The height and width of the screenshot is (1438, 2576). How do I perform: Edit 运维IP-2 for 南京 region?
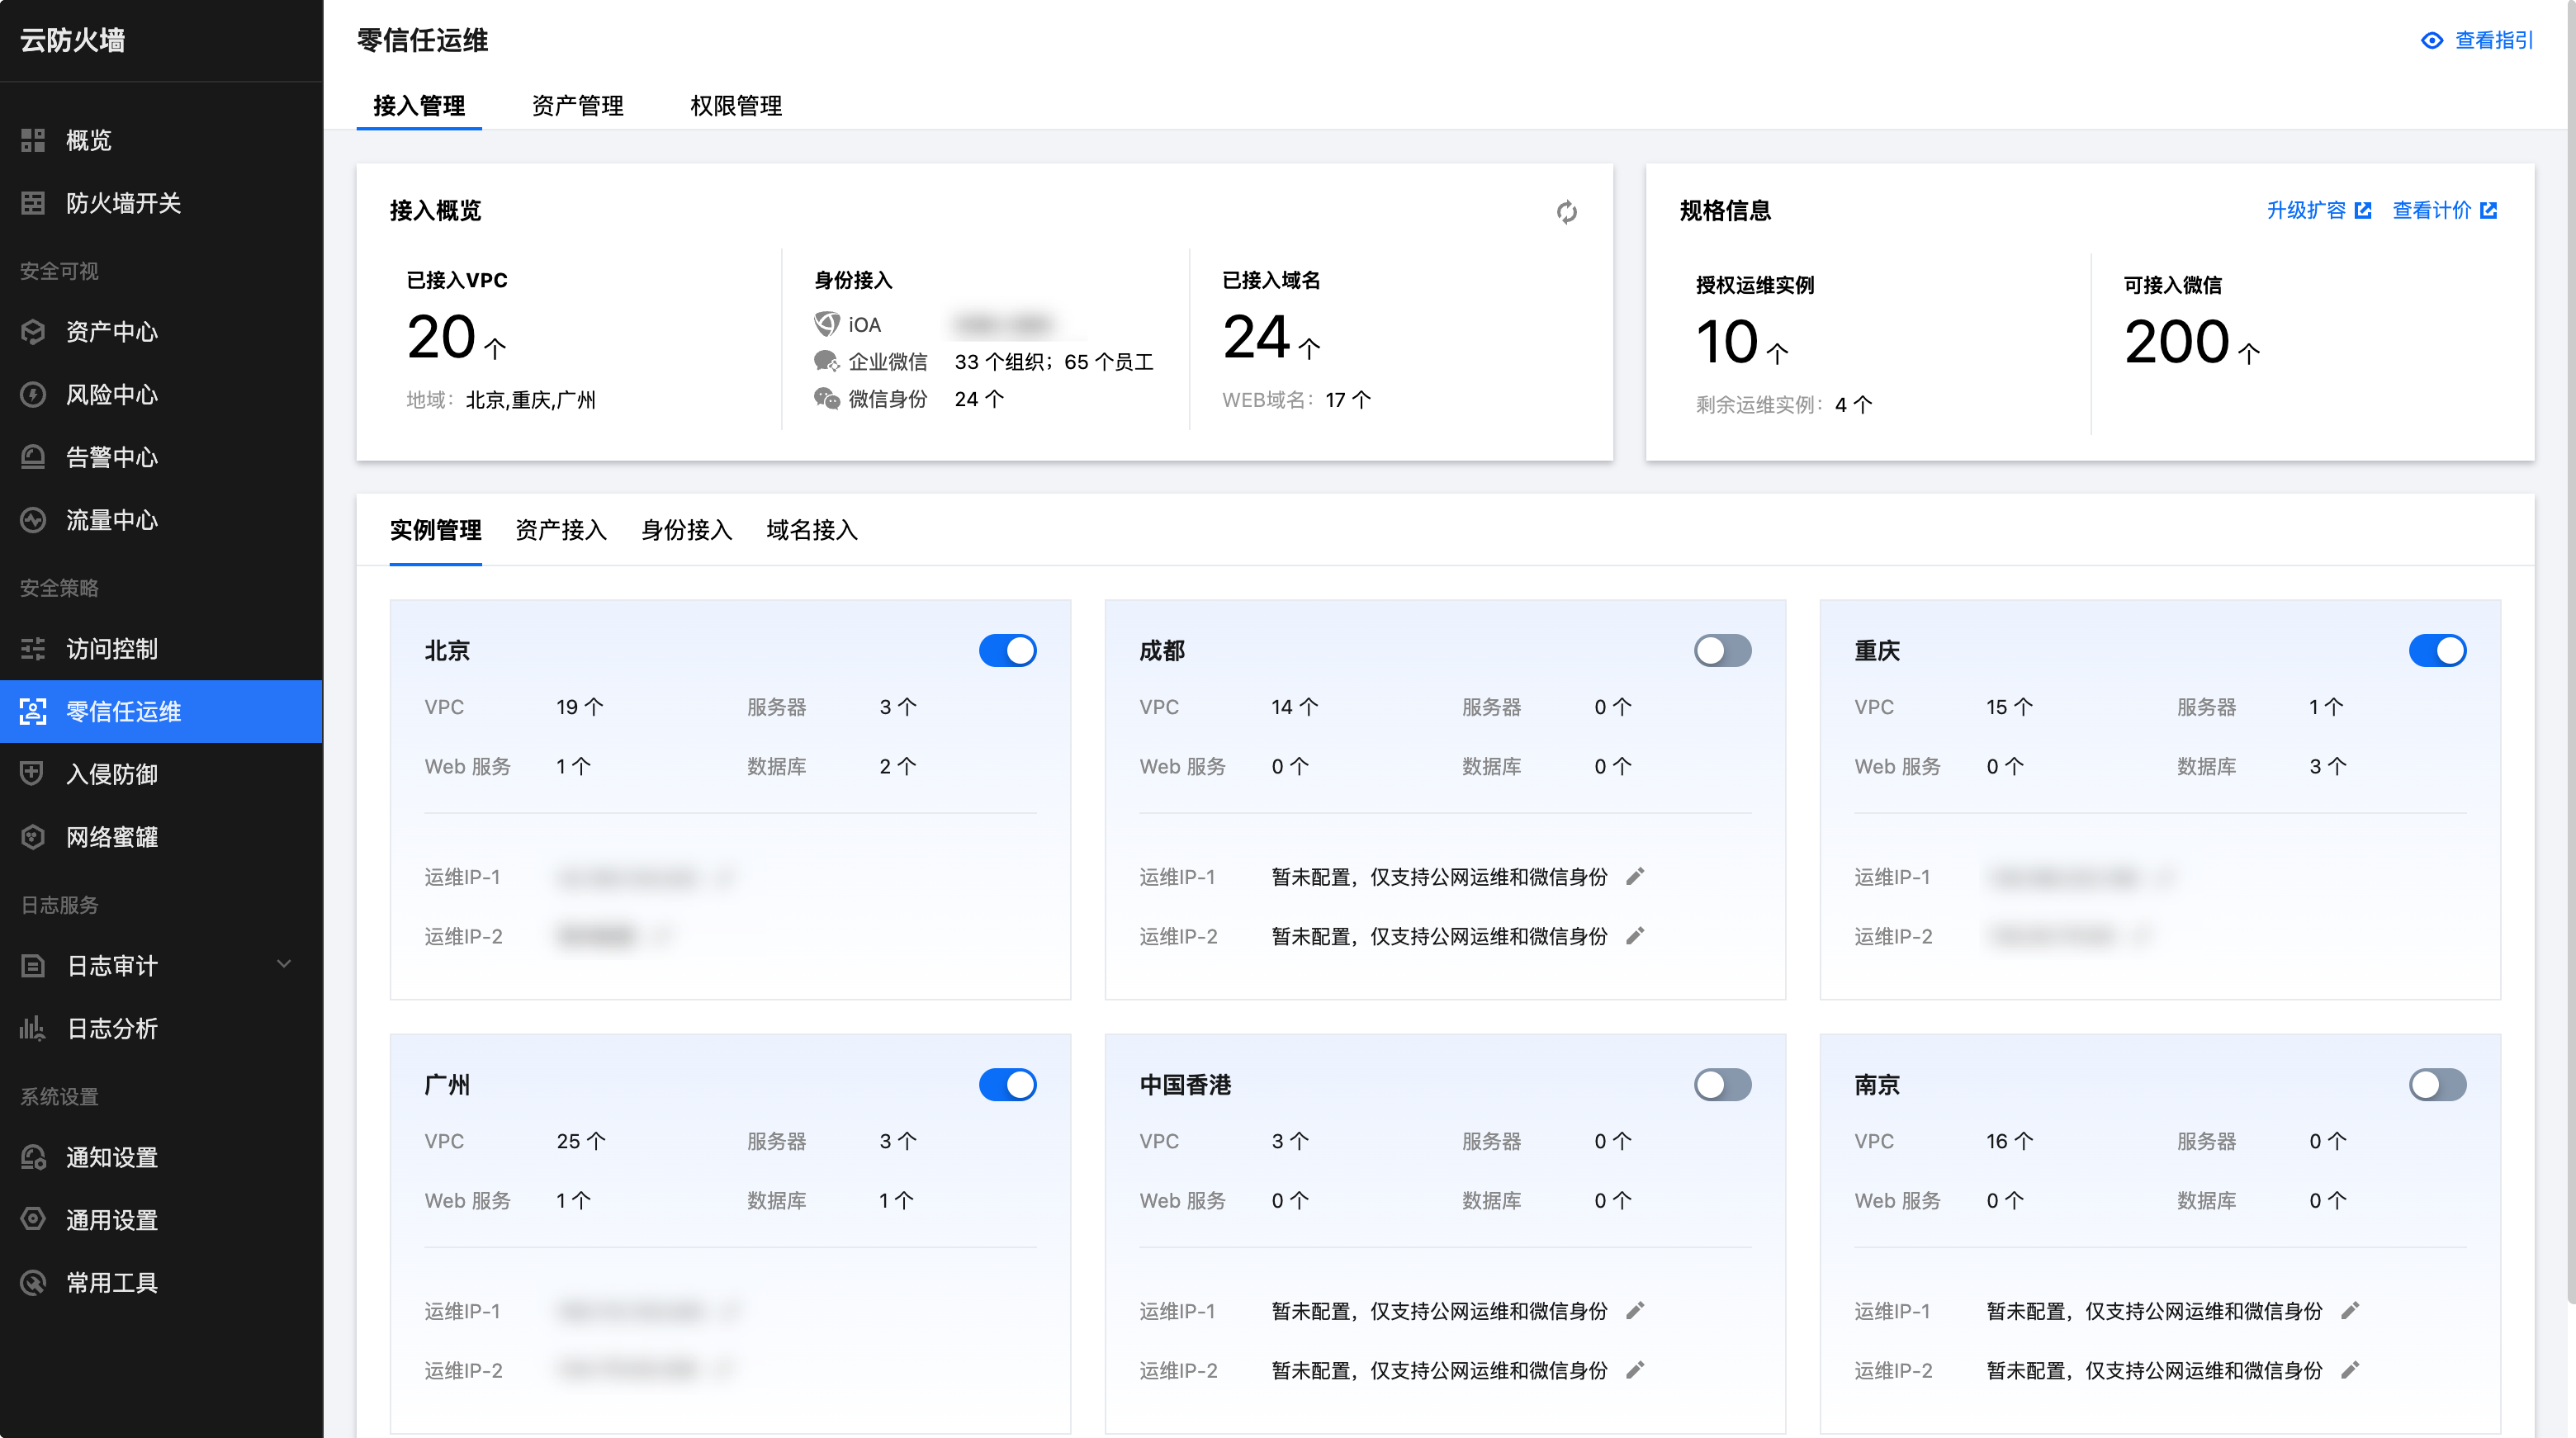(x=2350, y=1370)
